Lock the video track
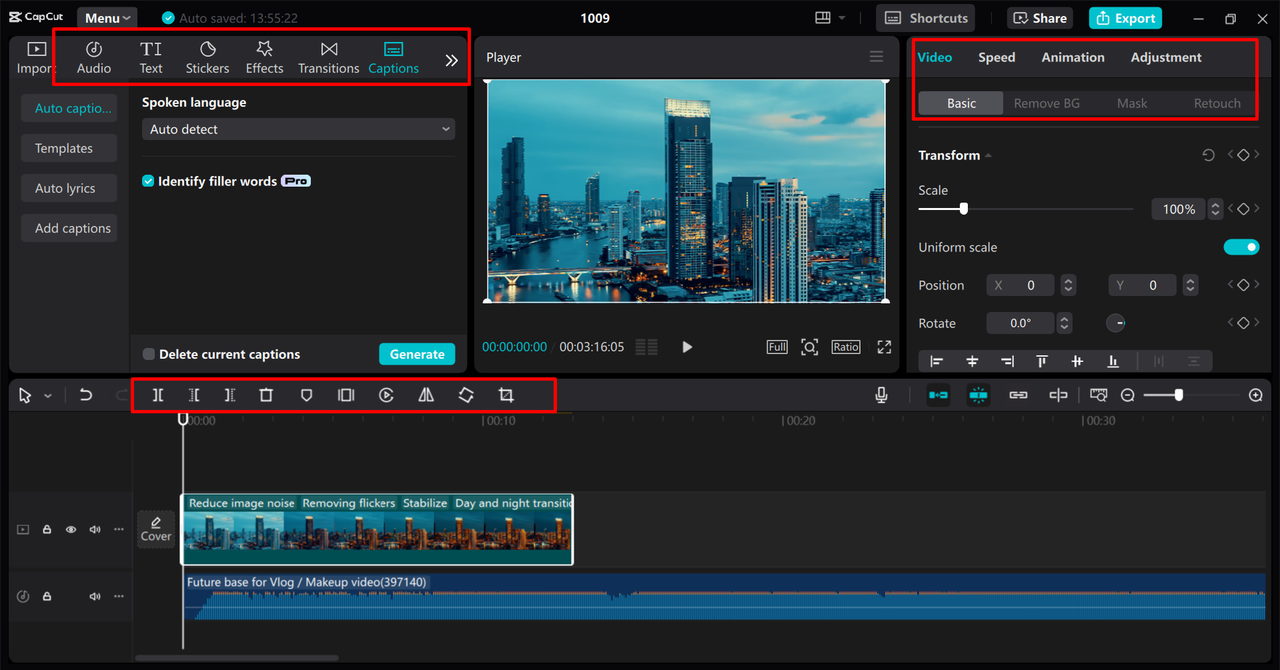This screenshot has height=670, width=1280. (x=47, y=530)
